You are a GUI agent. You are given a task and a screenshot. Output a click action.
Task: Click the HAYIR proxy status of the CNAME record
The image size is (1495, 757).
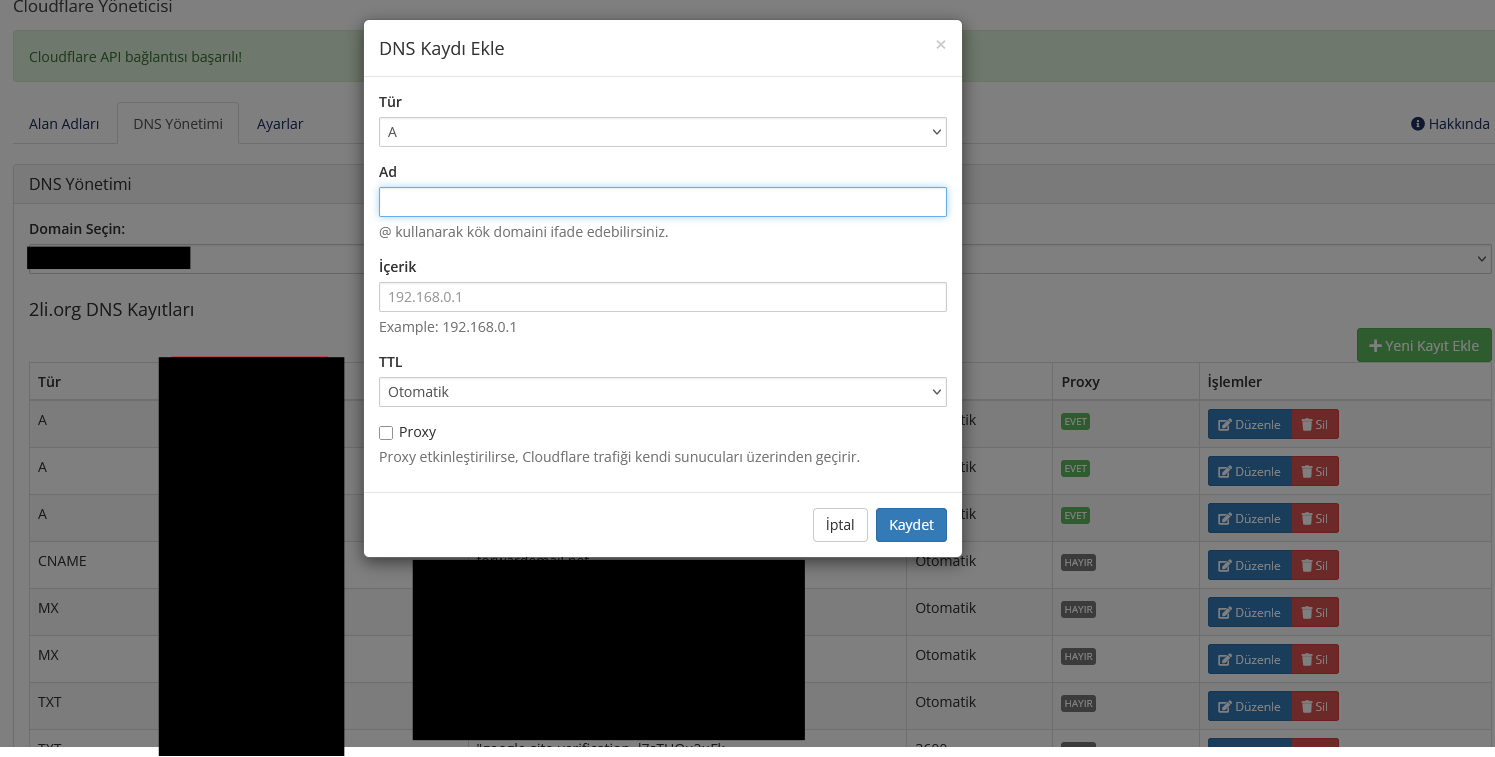coord(1078,562)
